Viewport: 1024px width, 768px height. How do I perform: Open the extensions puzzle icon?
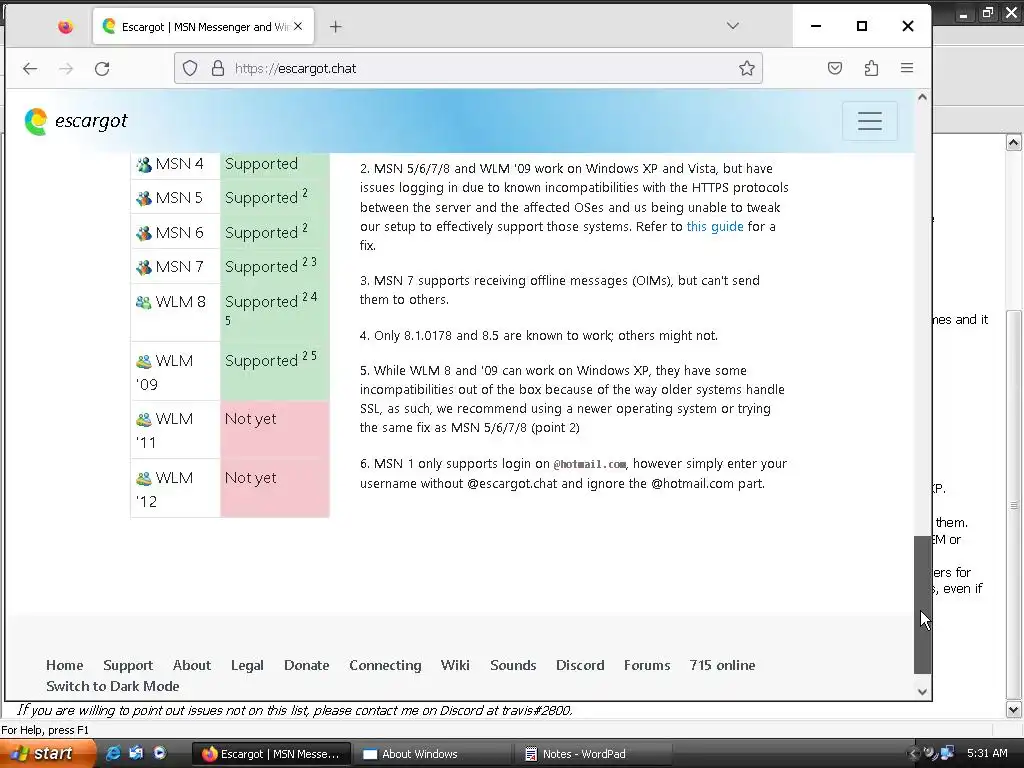(x=871, y=68)
